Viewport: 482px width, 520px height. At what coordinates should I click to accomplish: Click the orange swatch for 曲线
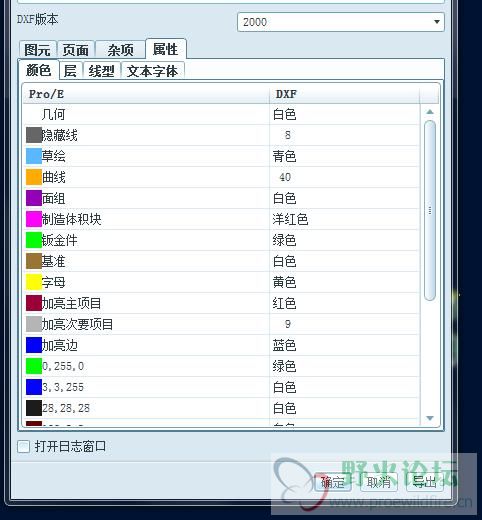click(34, 177)
